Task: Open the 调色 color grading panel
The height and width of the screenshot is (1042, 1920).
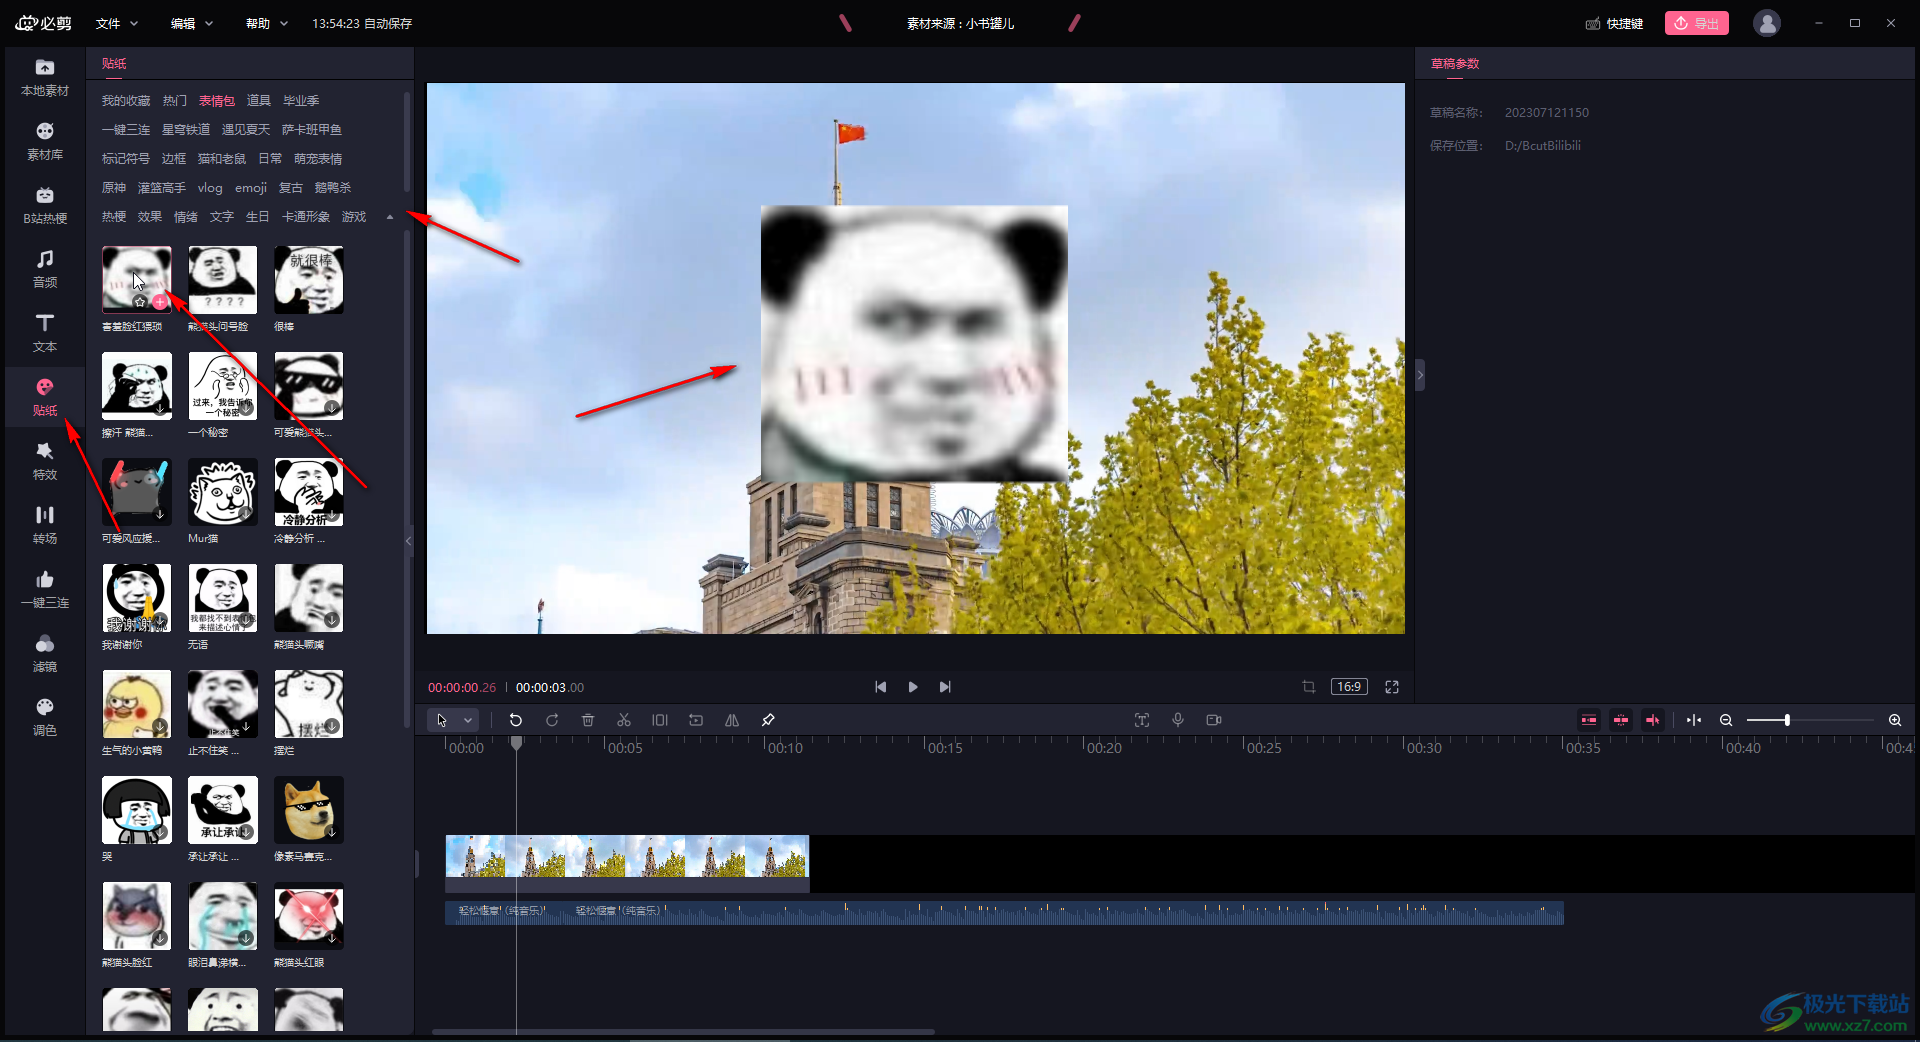Action: click(45, 718)
